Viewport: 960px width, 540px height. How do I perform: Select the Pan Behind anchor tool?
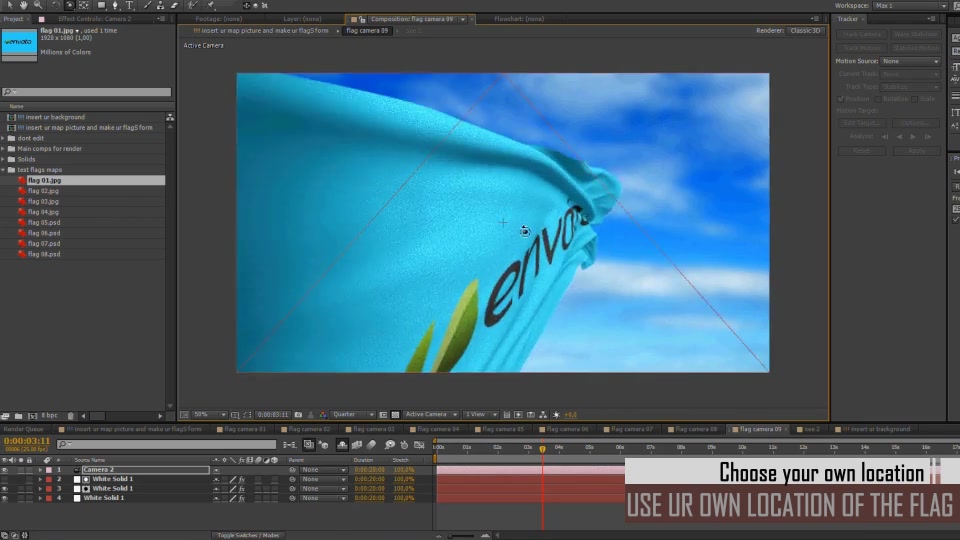(84, 5)
